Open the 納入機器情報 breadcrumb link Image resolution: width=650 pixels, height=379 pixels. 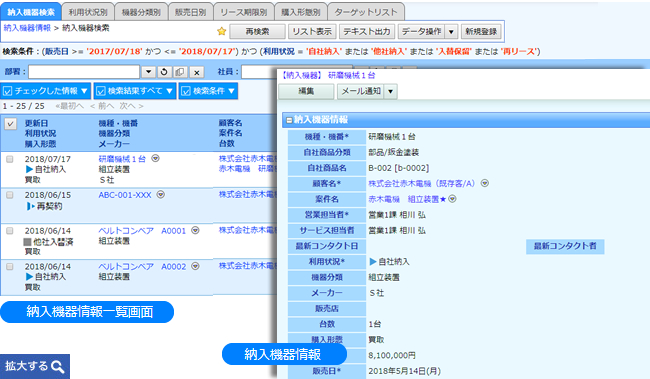pos(27,28)
